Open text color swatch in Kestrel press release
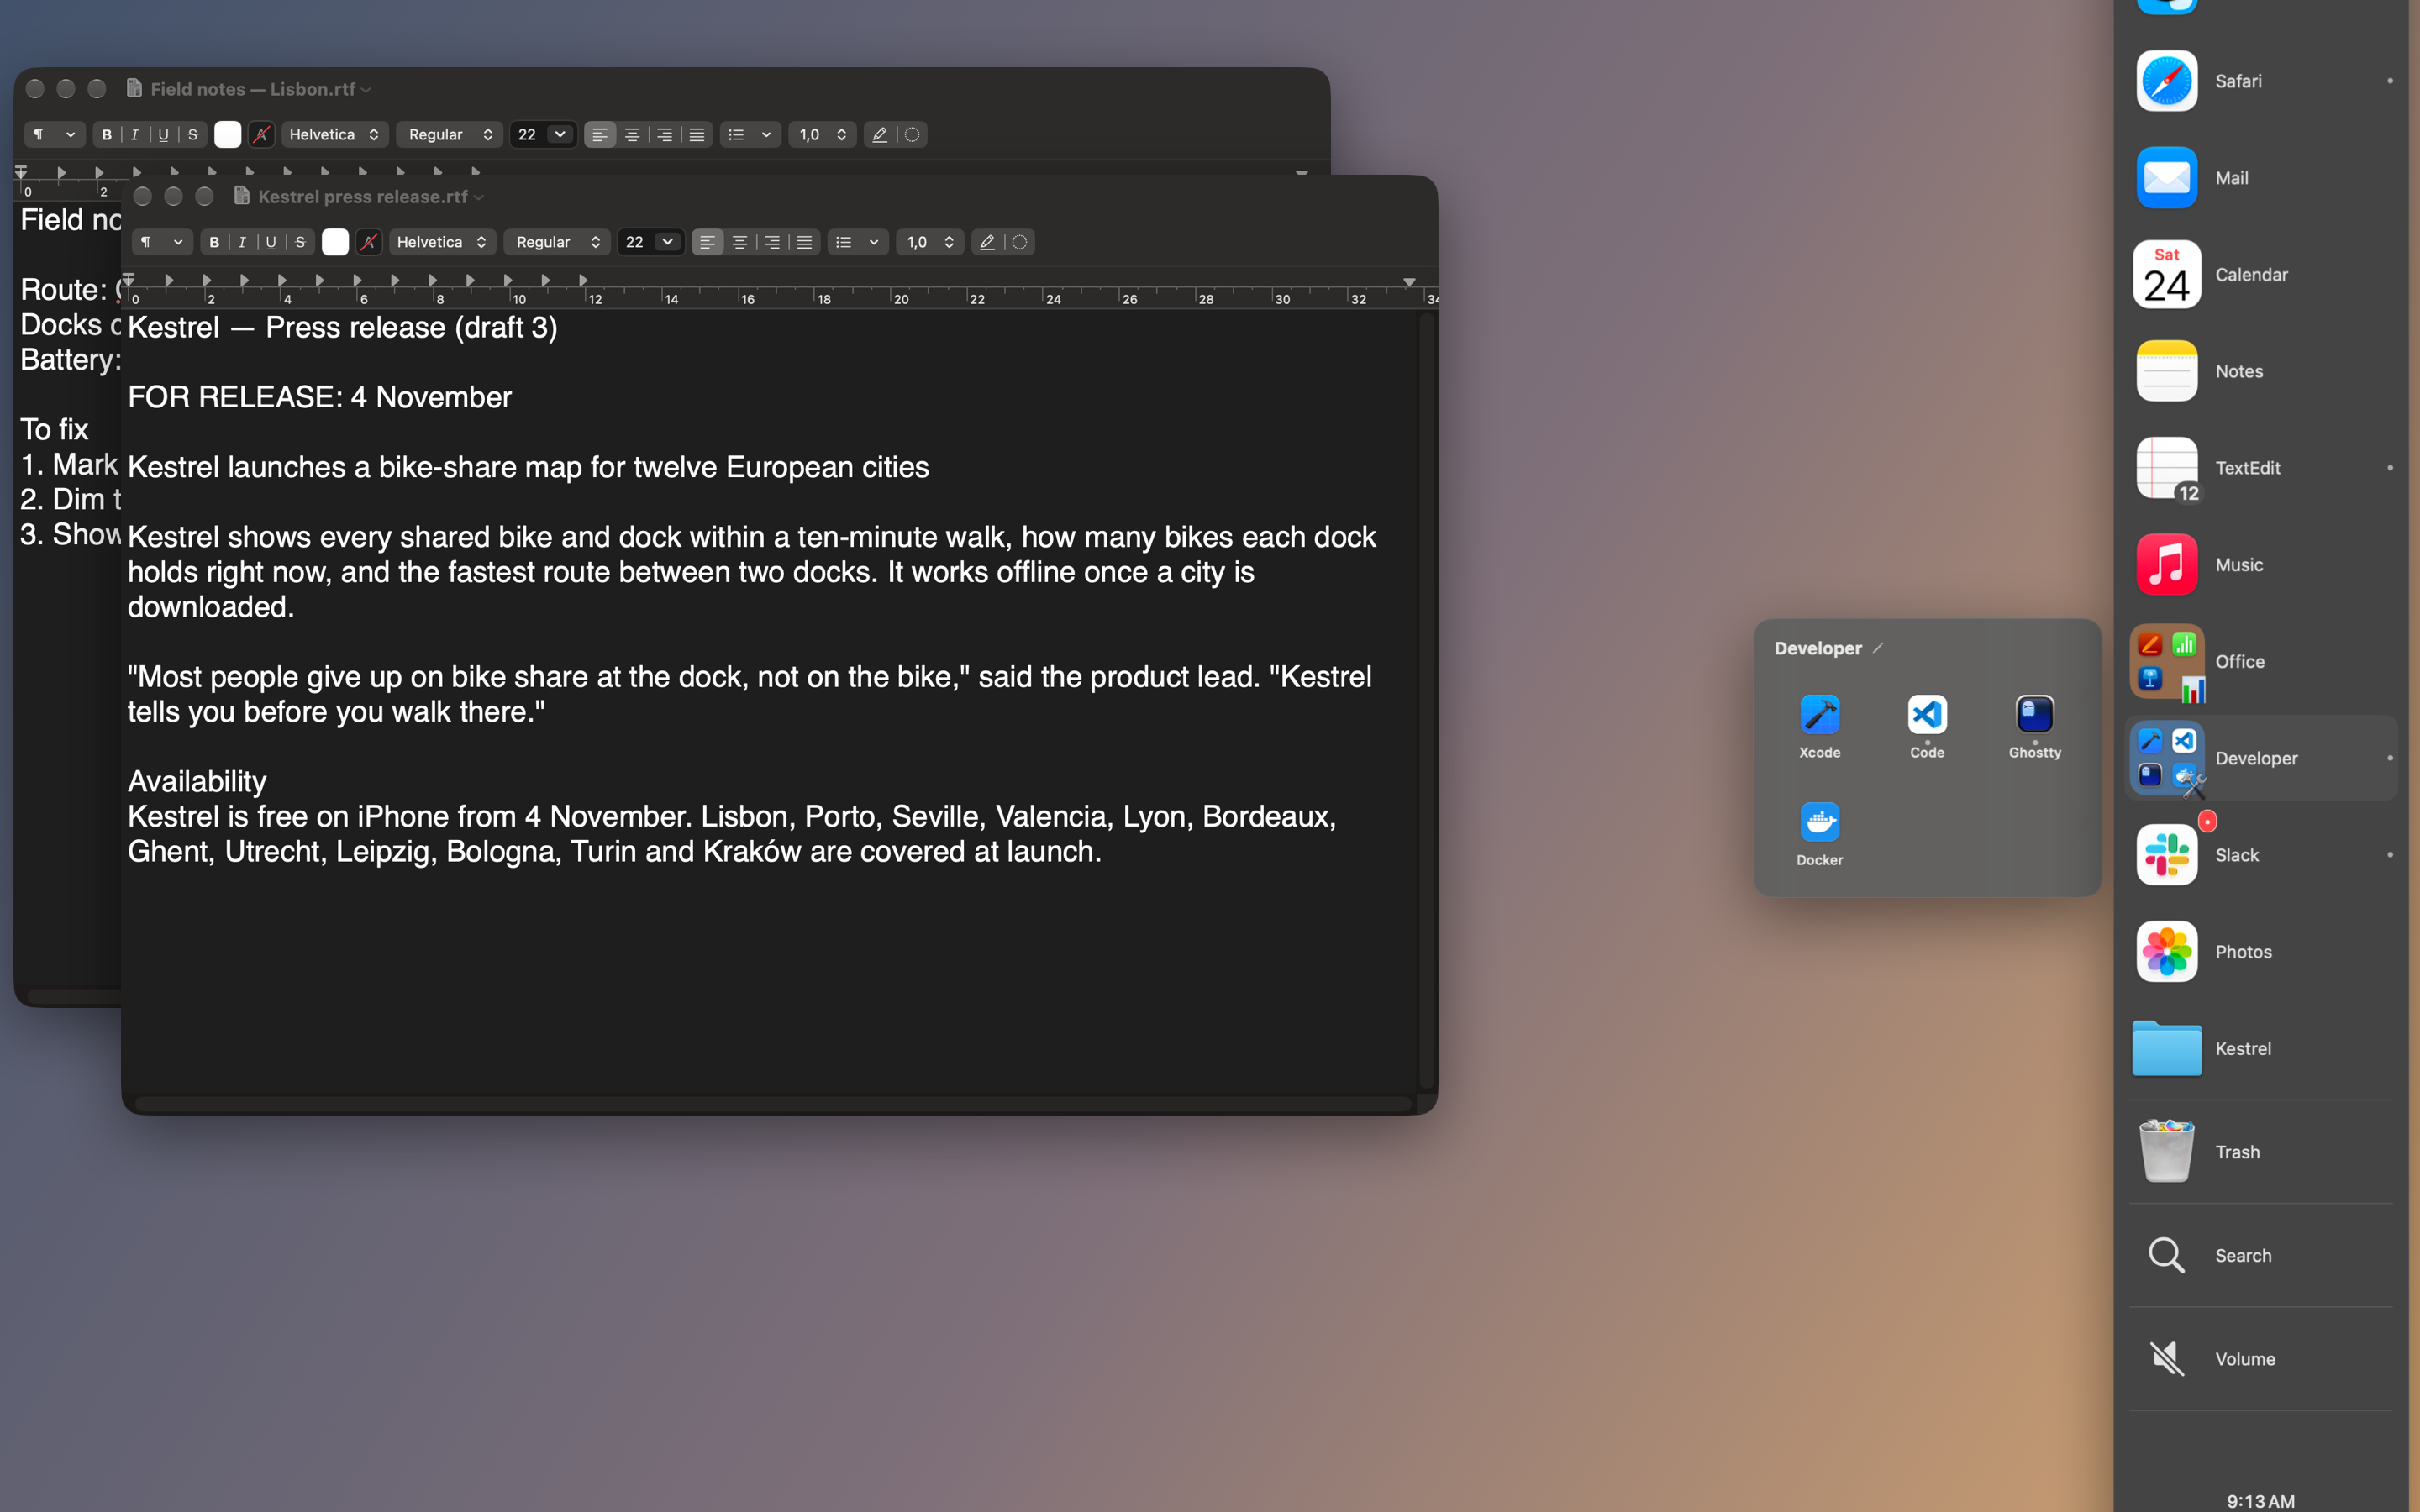 (335, 242)
